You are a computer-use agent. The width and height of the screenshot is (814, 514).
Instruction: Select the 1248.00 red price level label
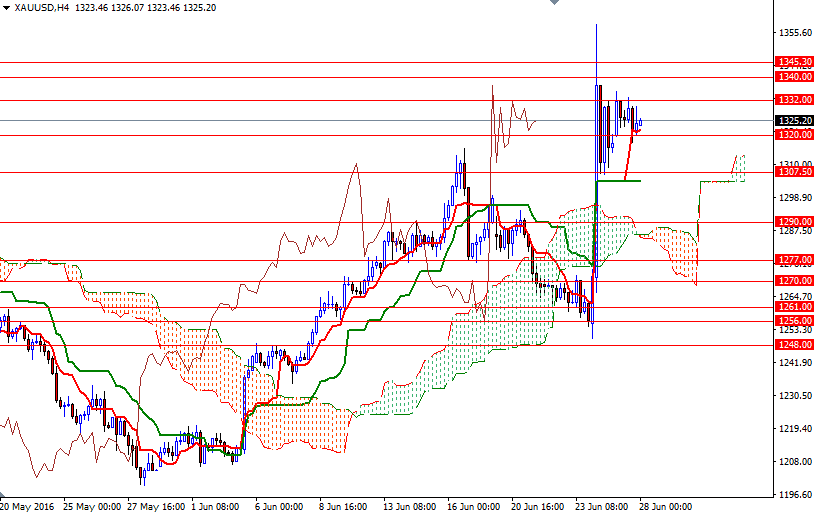[x=793, y=345]
